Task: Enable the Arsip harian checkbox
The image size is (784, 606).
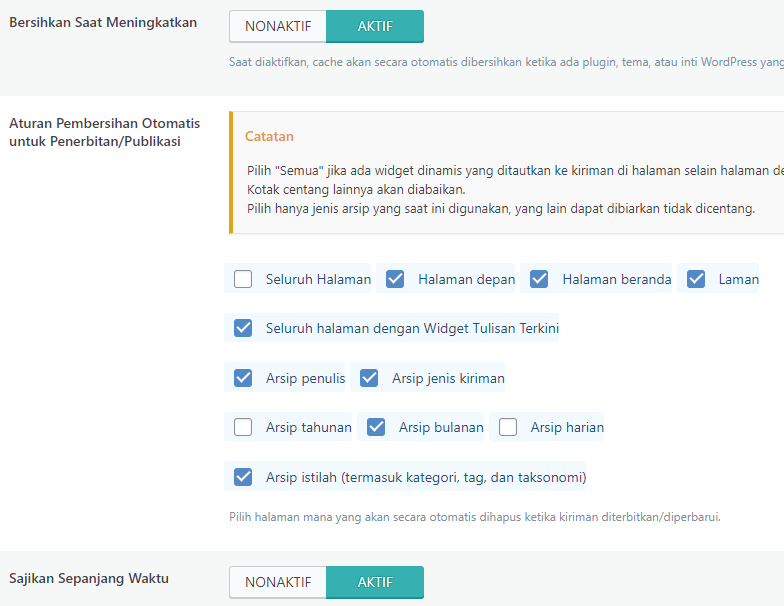Action: [508, 427]
